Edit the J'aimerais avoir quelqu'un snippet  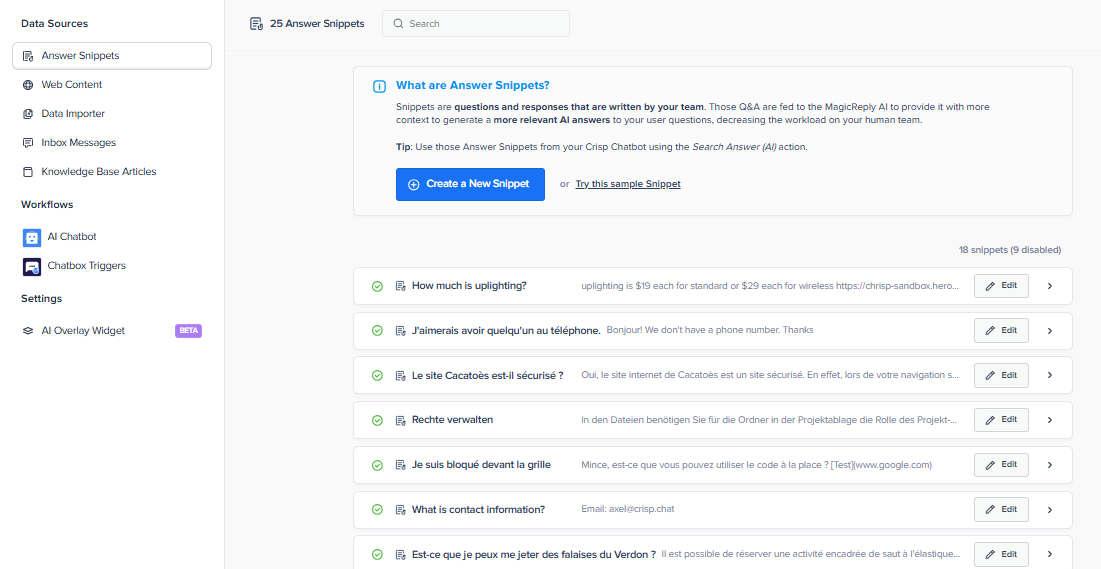[x=1001, y=330]
